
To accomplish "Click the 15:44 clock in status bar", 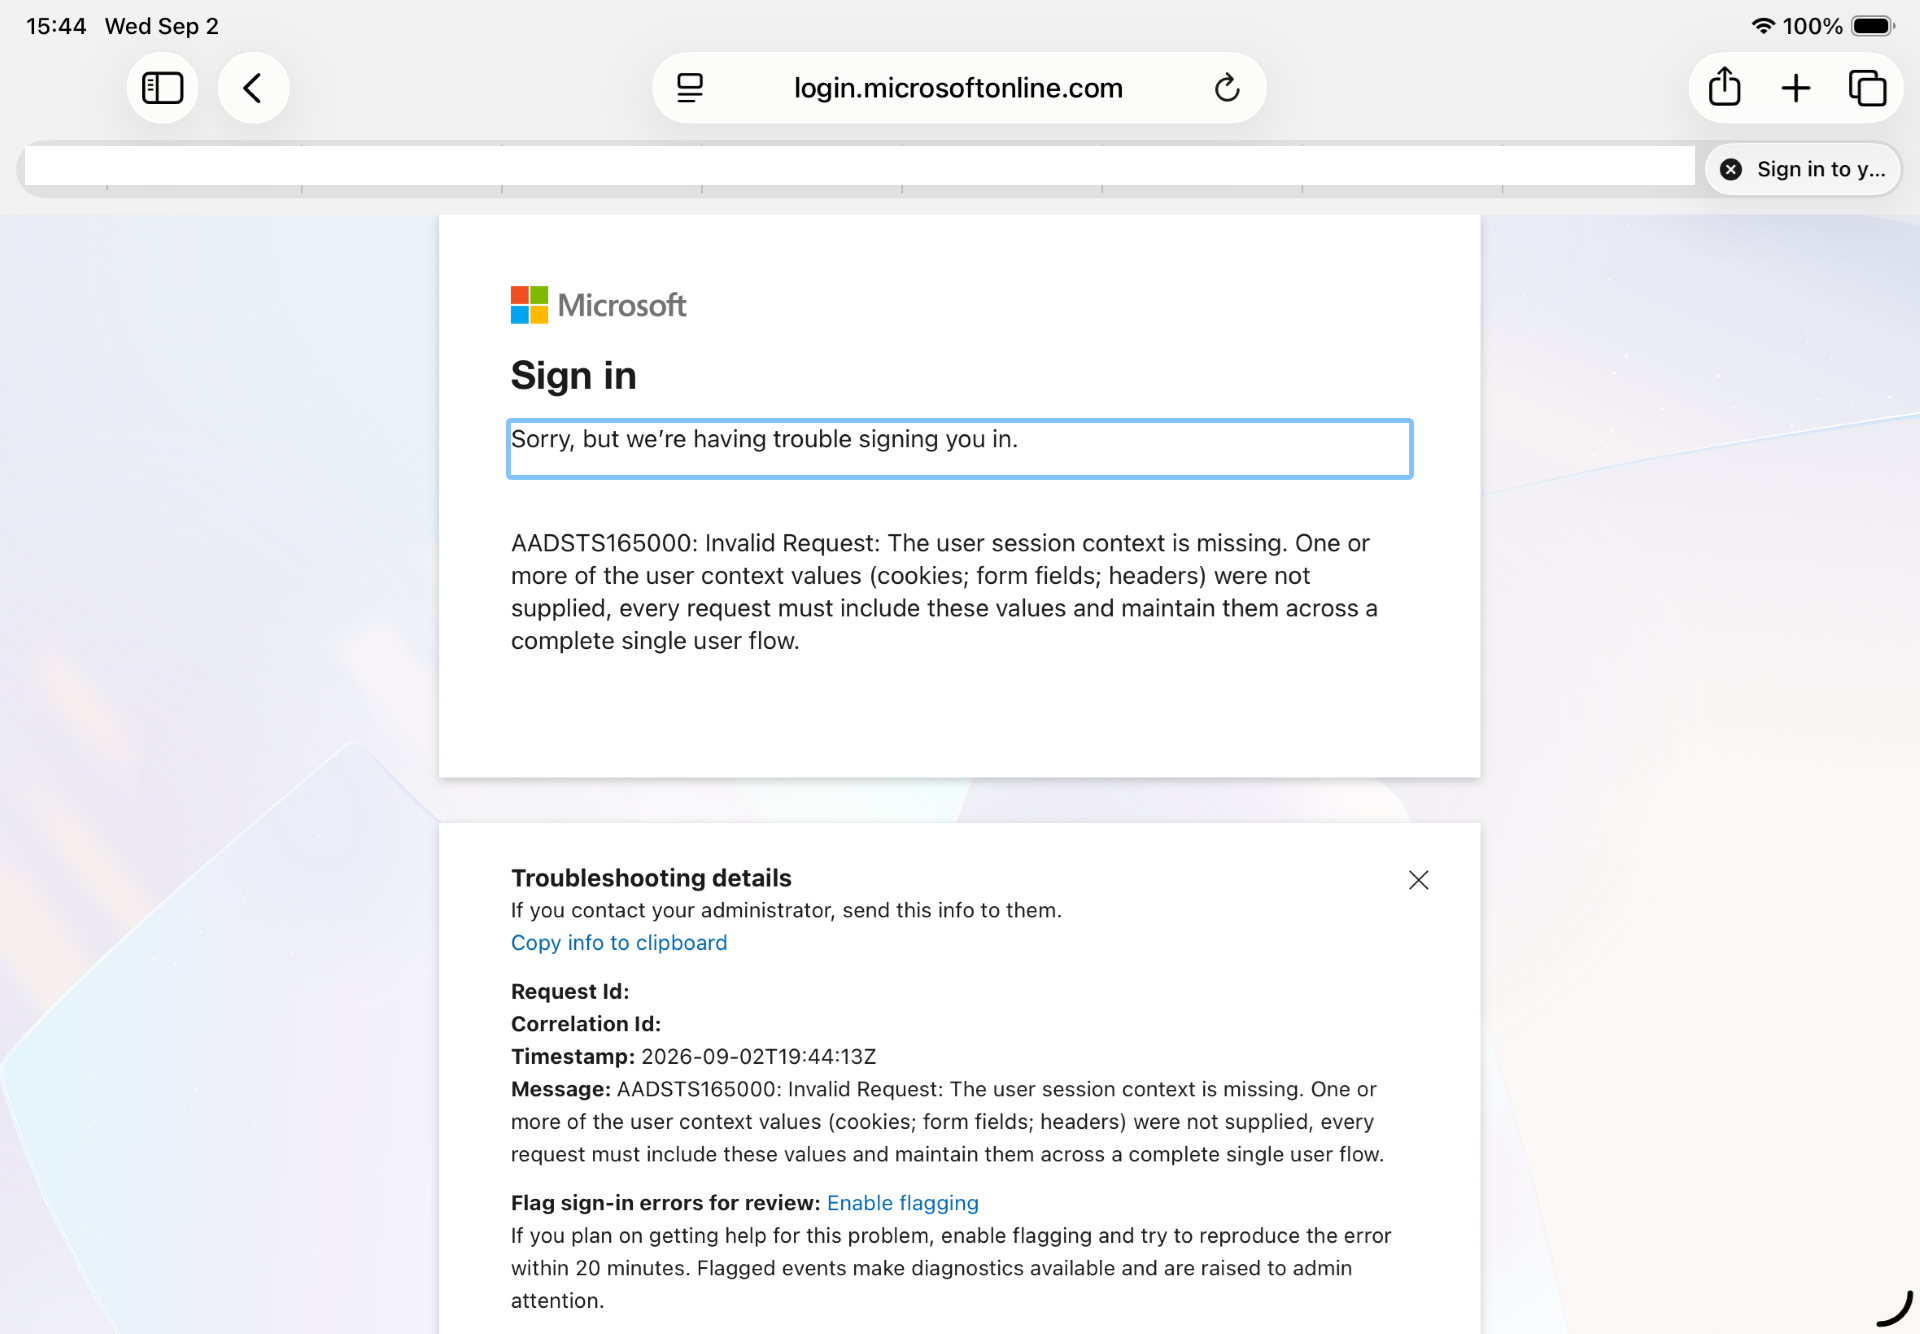I will point(56,26).
